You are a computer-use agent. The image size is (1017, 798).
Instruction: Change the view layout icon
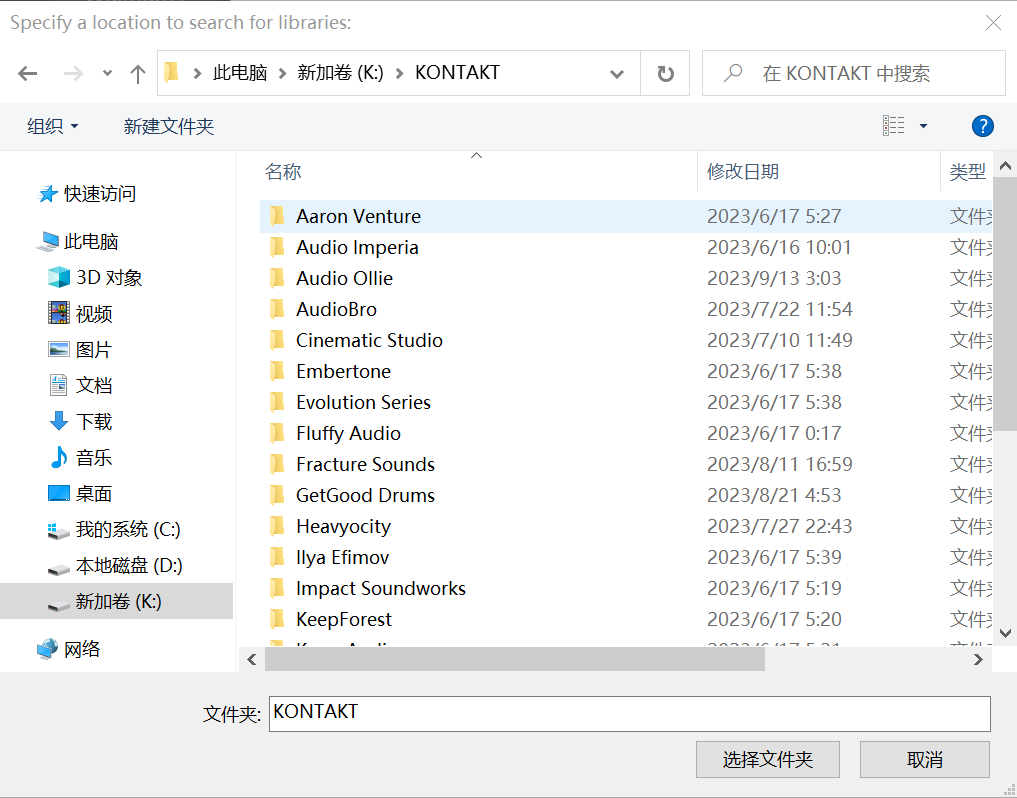(894, 125)
